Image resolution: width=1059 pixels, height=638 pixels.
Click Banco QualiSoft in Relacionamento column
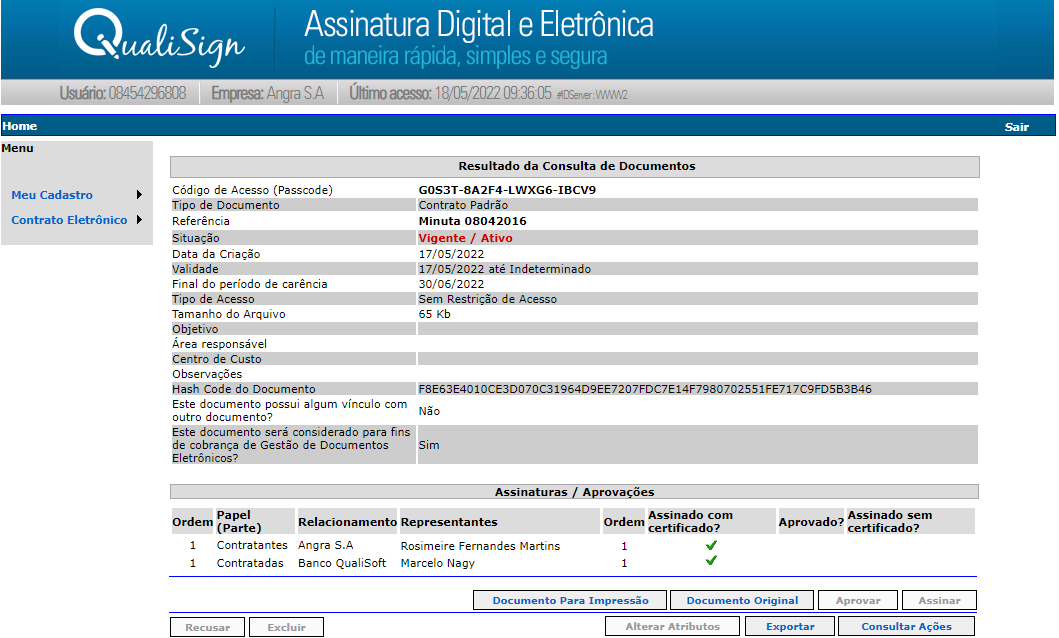(342, 563)
